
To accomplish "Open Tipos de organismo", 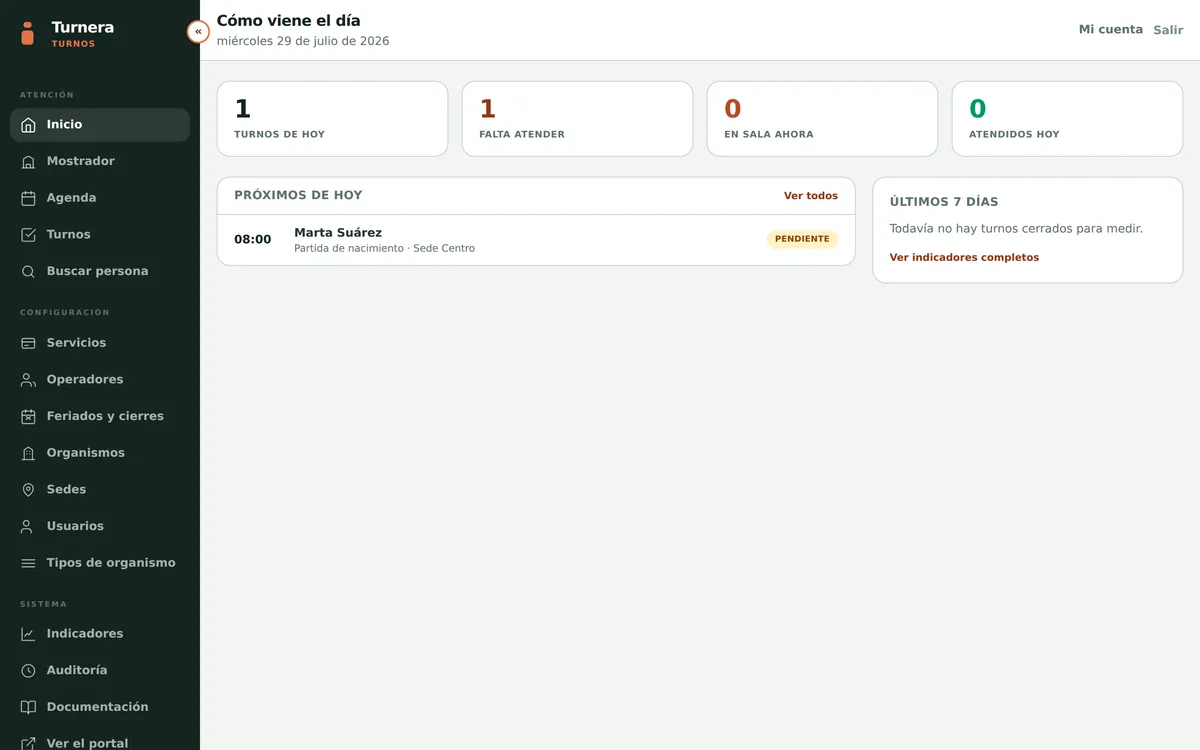I will 100,563.
